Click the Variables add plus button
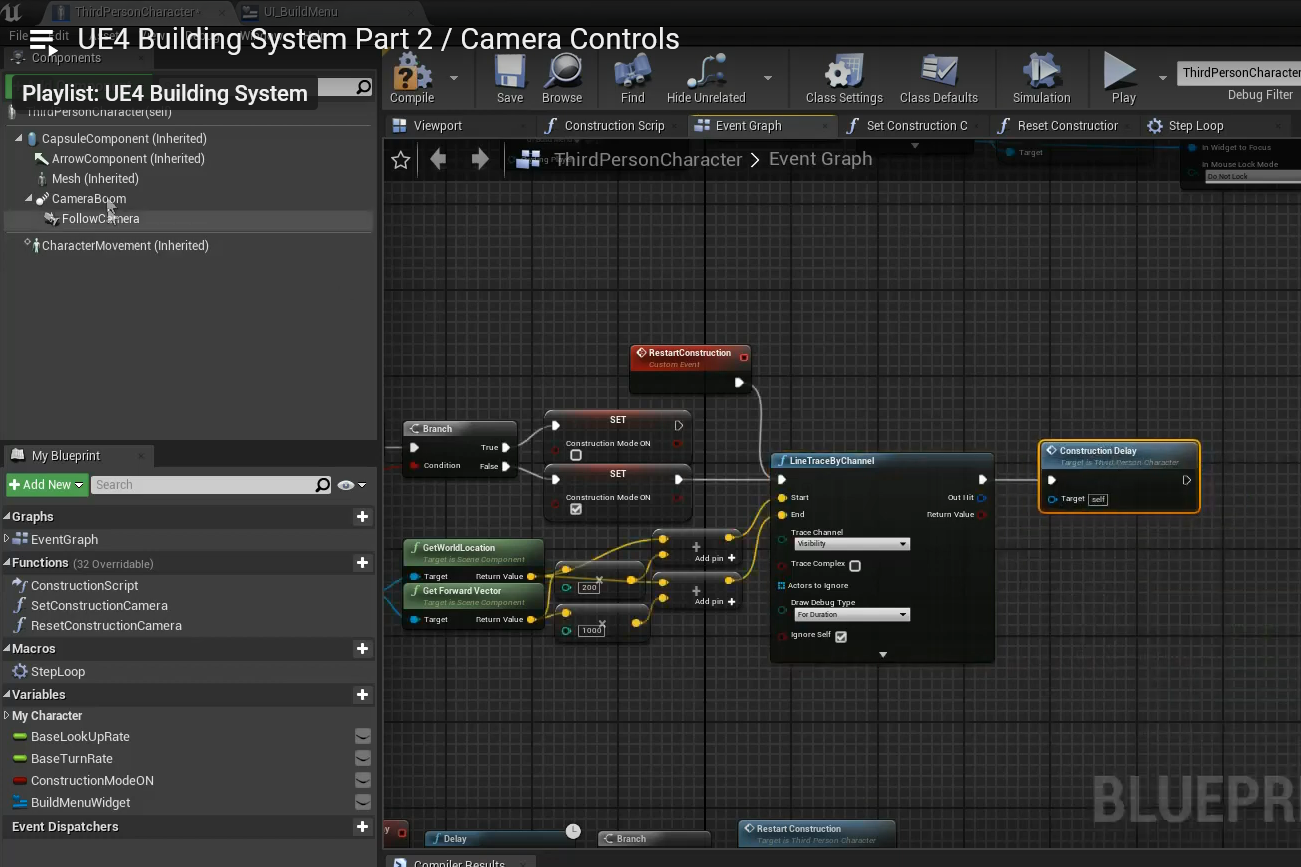Image resolution: width=1301 pixels, height=867 pixels. click(362, 695)
